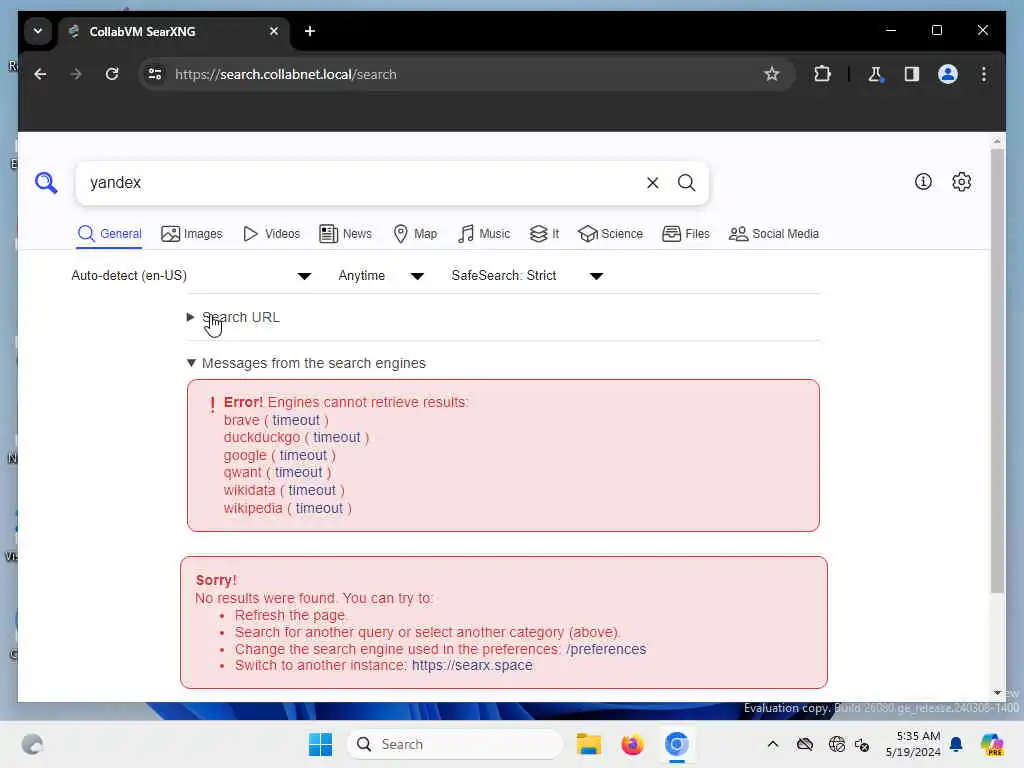Image resolution: width=1024 pixels, height=768 pixels.
Task: Select the Chromium taskbar icon
Action: click(677, 744)
